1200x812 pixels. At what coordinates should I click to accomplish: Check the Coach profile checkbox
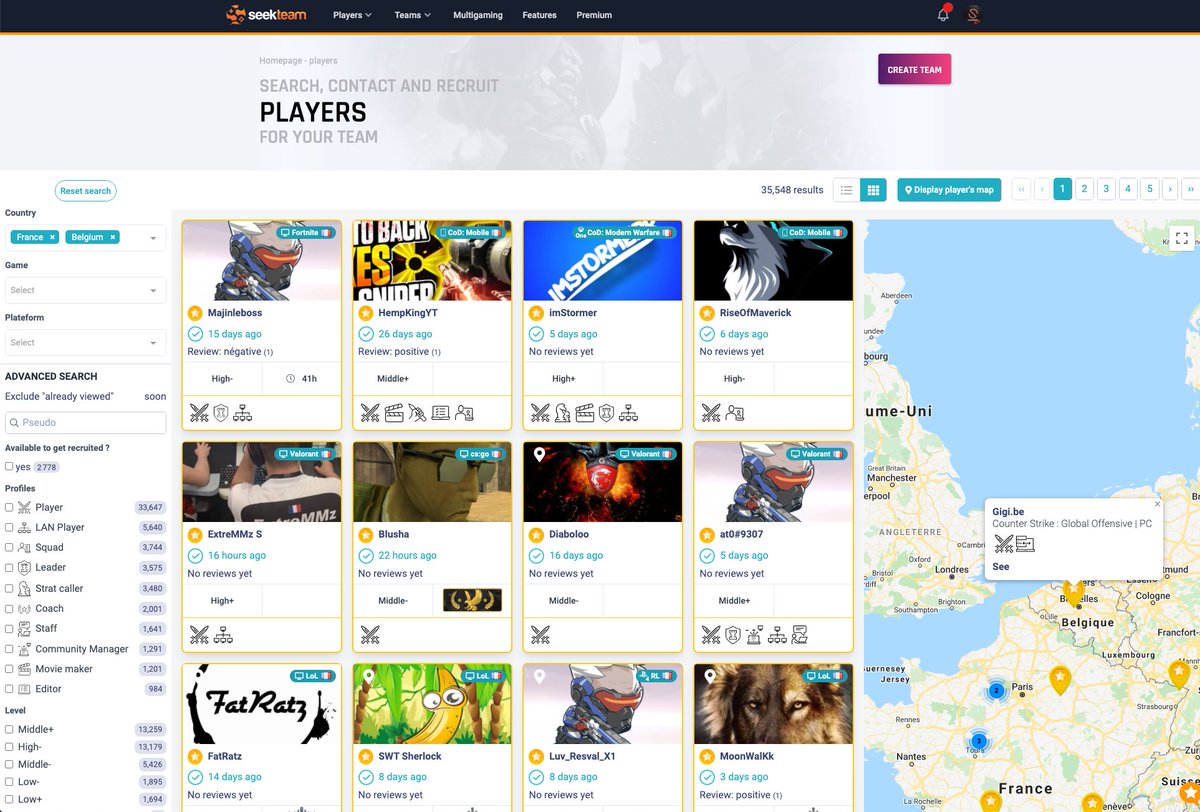point(9,608)
